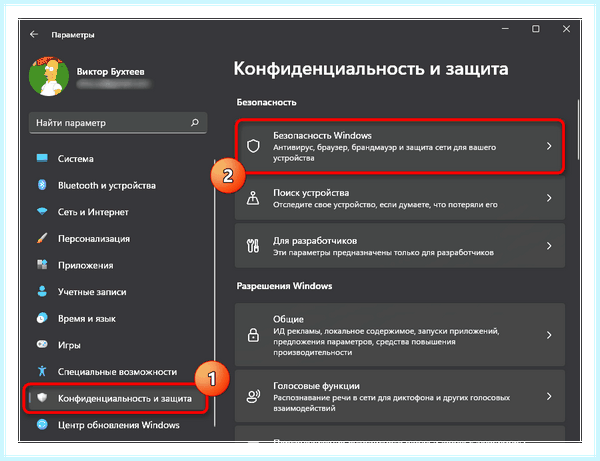Open Bluetooth и устройства section

107,186
